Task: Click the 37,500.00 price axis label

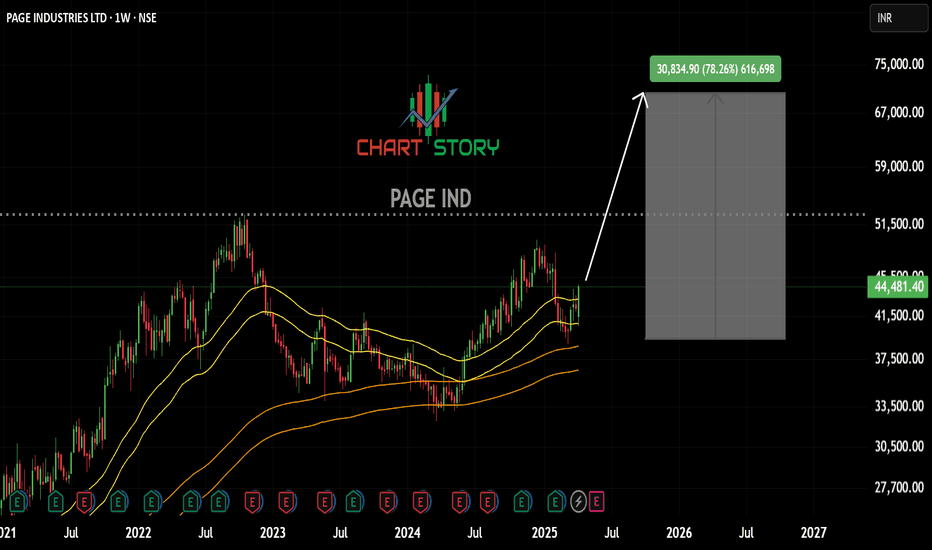Action: [899, 359]
